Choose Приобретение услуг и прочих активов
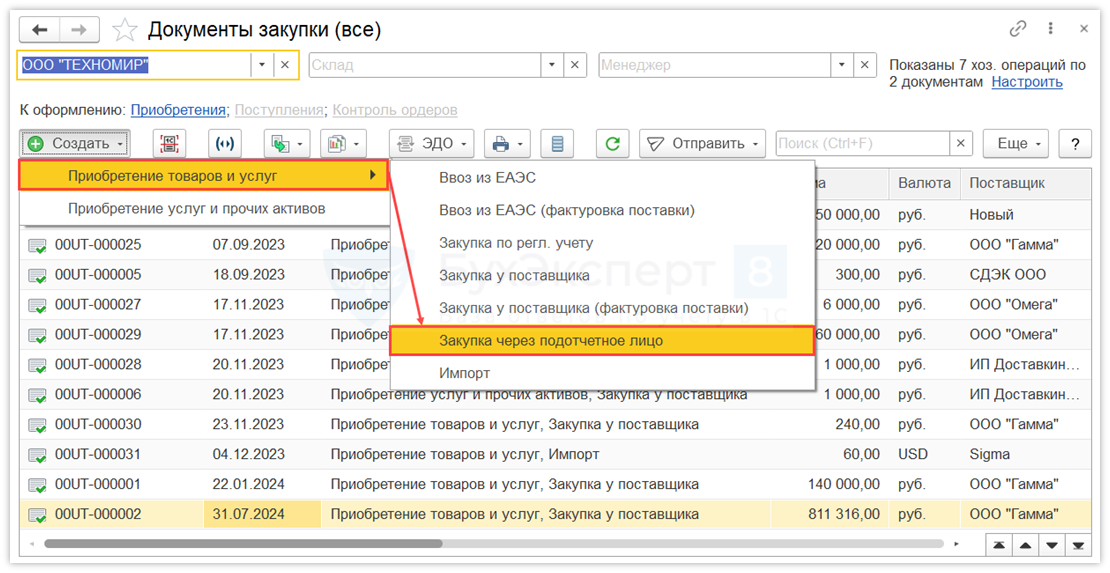 [x=196, y=209]
